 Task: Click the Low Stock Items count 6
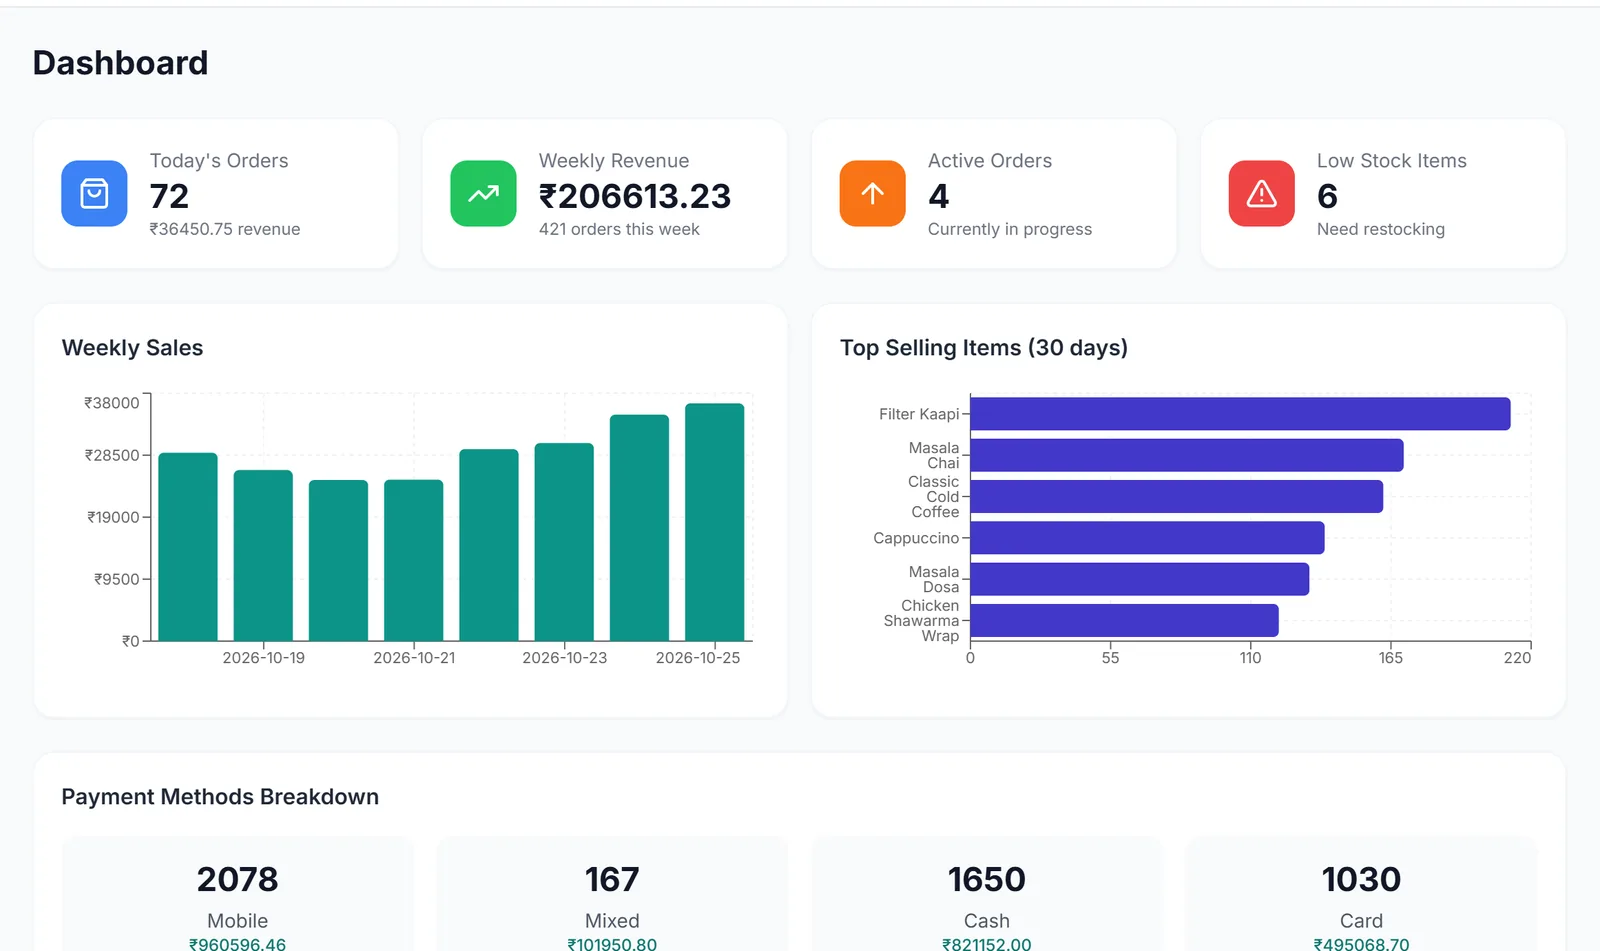coord(1327,196)
